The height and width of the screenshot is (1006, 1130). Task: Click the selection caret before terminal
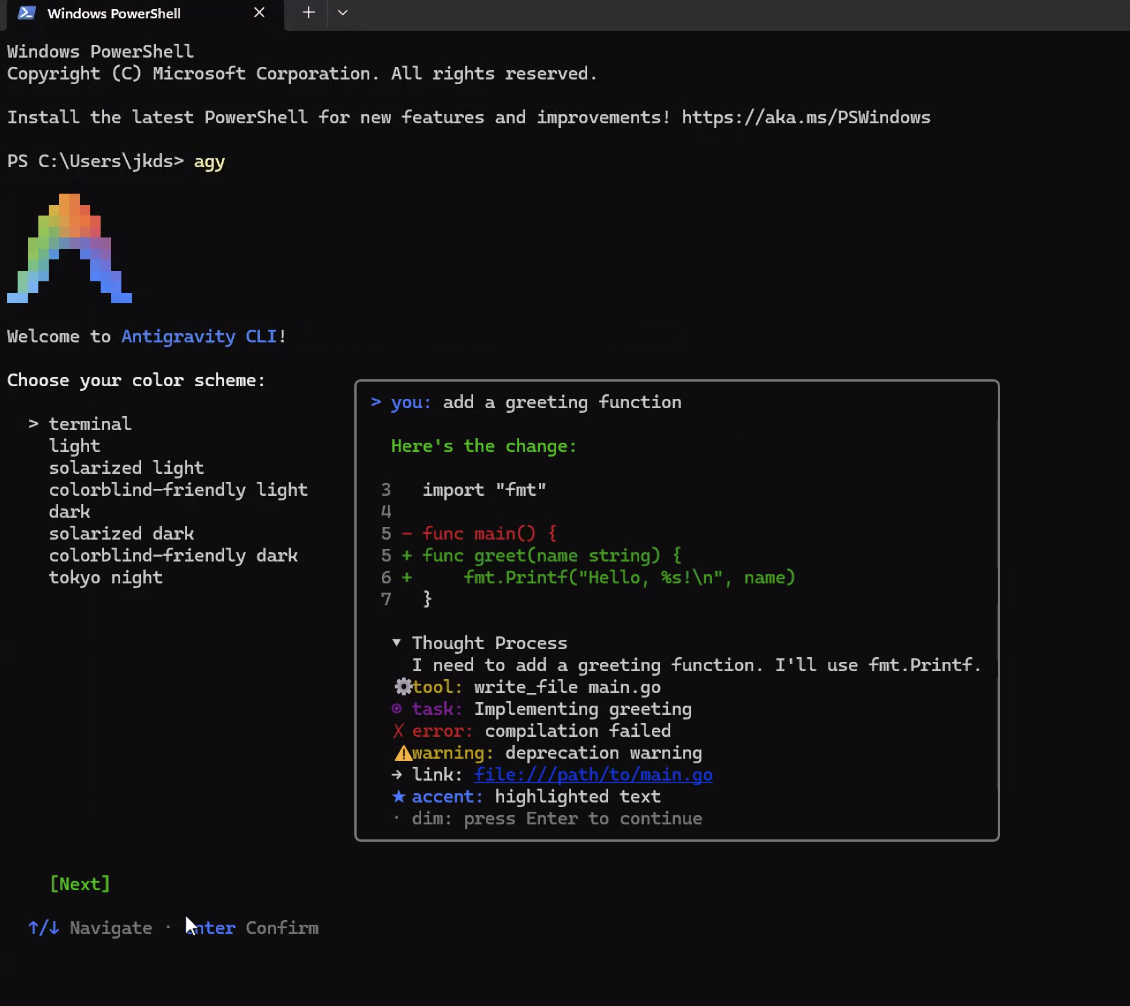33,424
